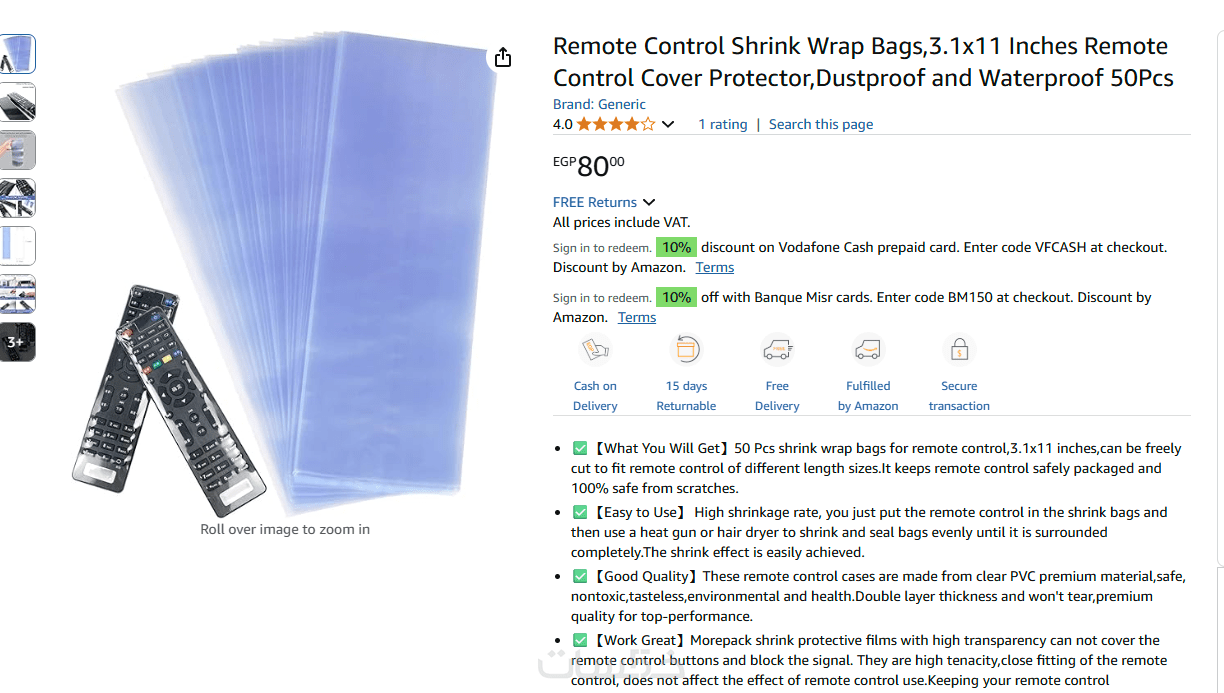The width and height of the screenshot is (1224, 693).
Task: Open the Brand: Generic link
Action: (x=599, y=104)
